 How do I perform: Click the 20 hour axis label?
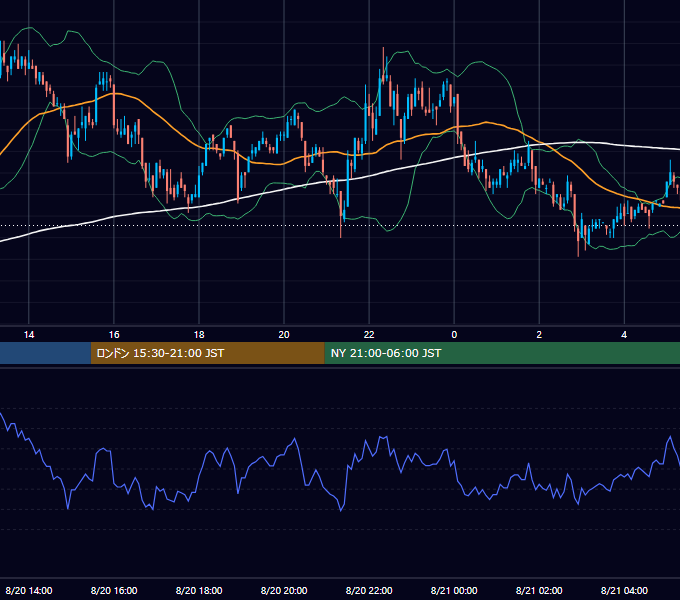point(284,335)
